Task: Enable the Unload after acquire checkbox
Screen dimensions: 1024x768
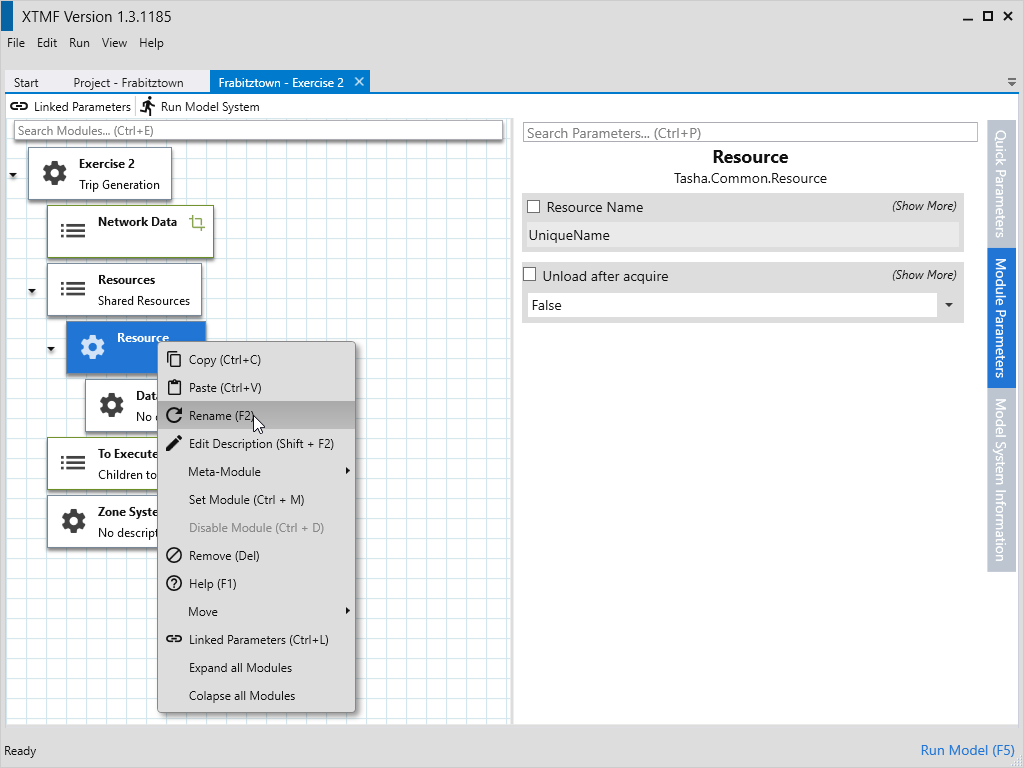Action: pyautogui.click(x=531, y=275)
